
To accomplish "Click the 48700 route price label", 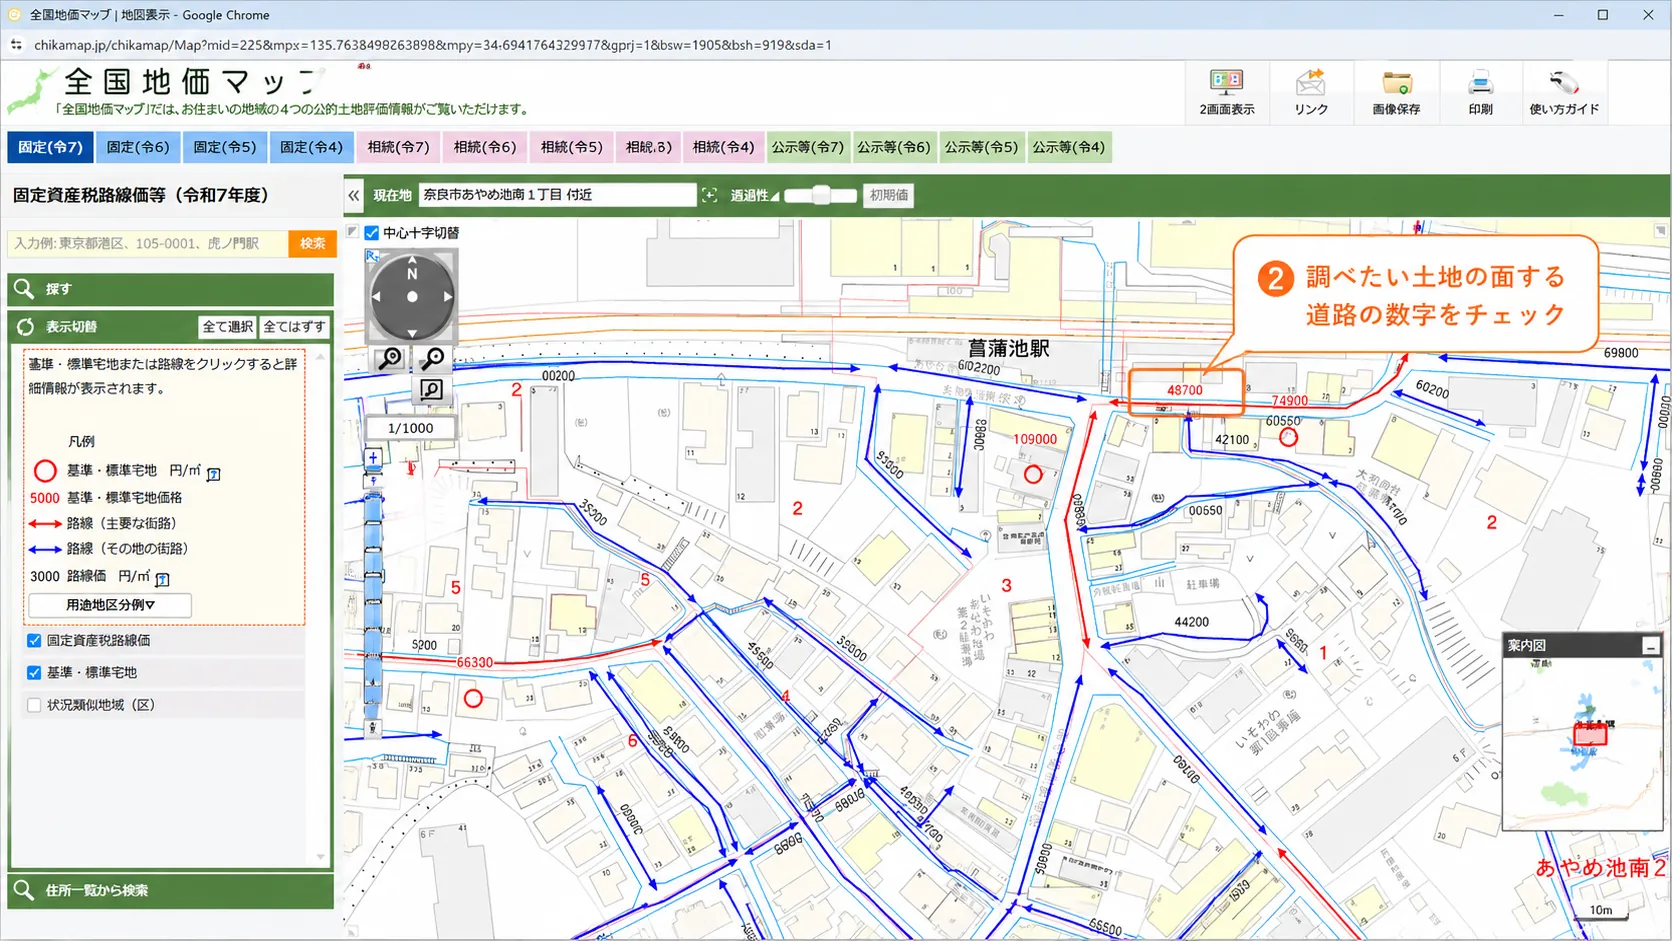I will coord(1184,391).
